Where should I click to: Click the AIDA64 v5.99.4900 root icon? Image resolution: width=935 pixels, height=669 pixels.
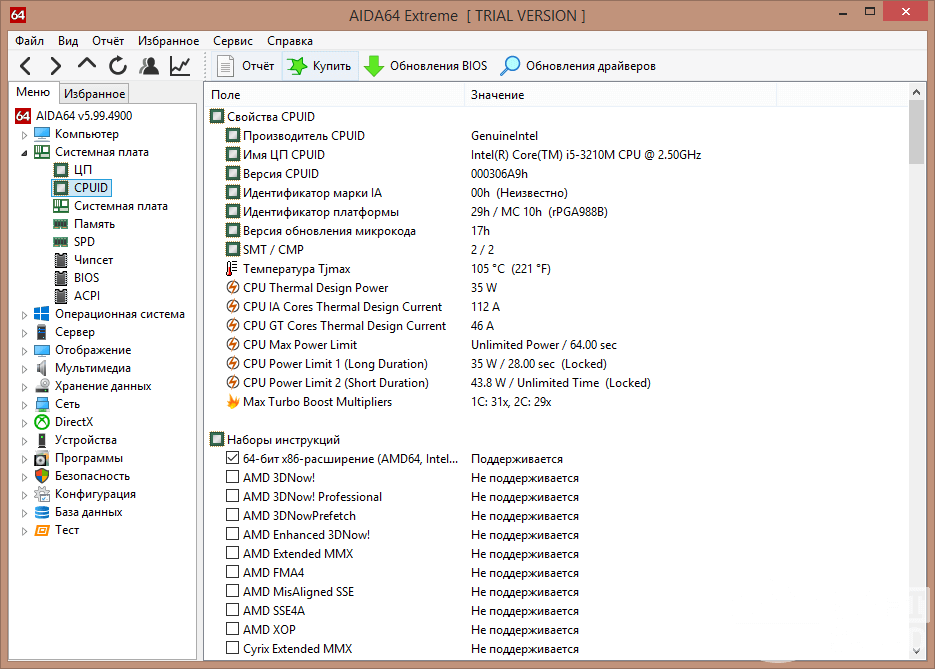(23, 116)
